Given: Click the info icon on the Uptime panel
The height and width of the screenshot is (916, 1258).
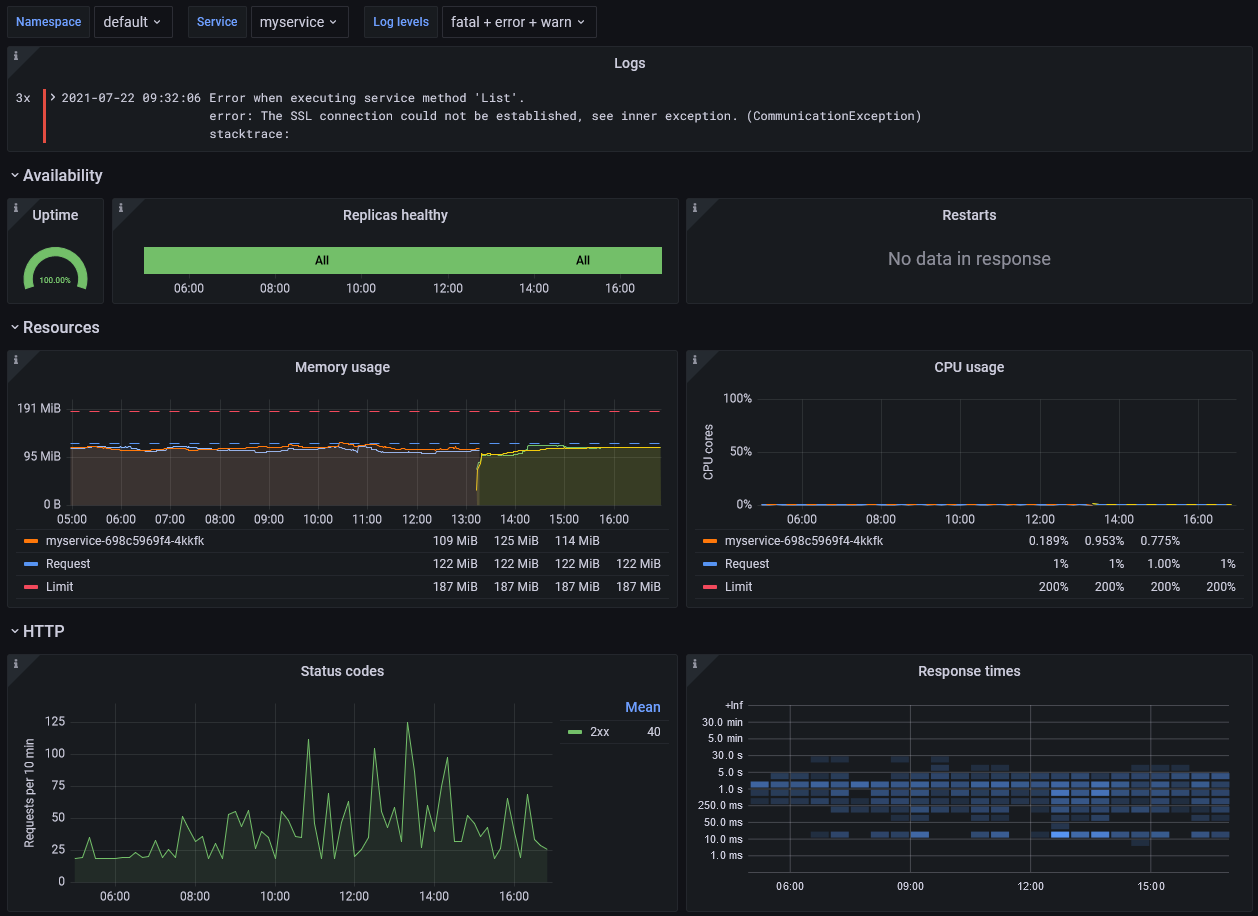Looking at the screenshot, I should [16, 208].
